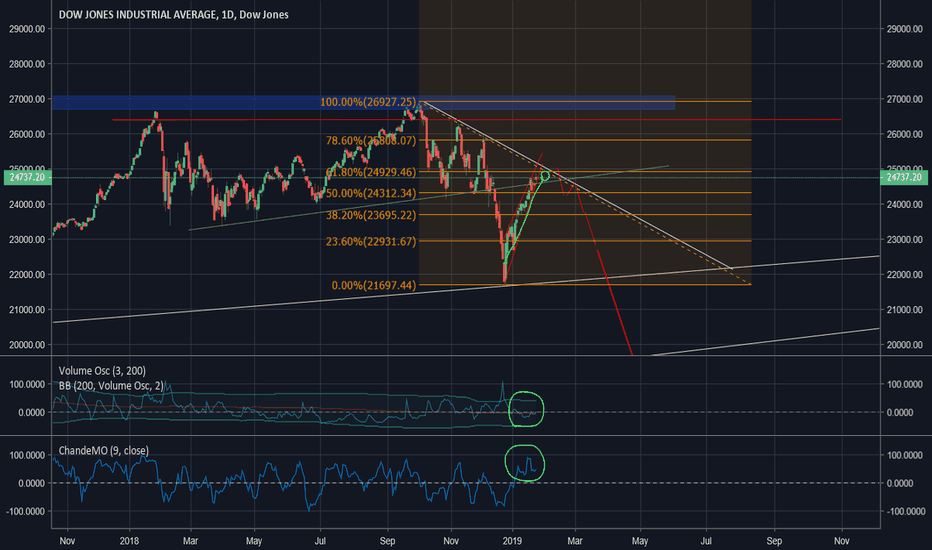Screen dimensions: 932x550
Task: Click the 2018 label on the time axis
Action: [x=129, y=541]
